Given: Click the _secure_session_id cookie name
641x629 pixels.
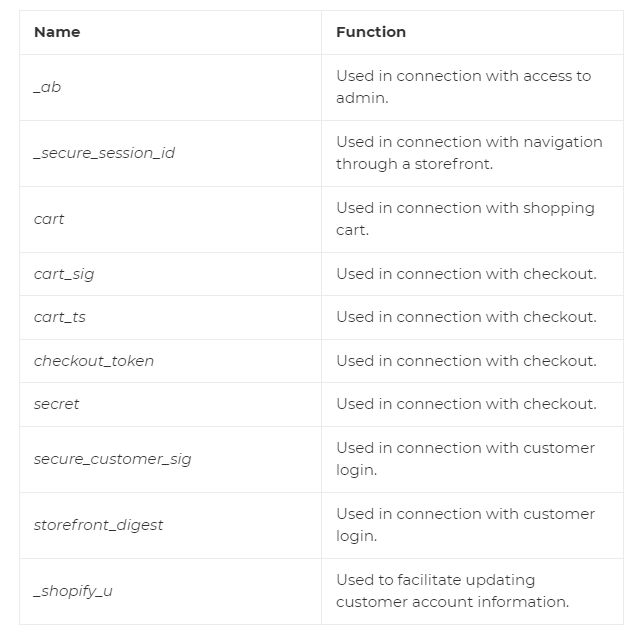Looking at the screenshot, I should 104,153.
